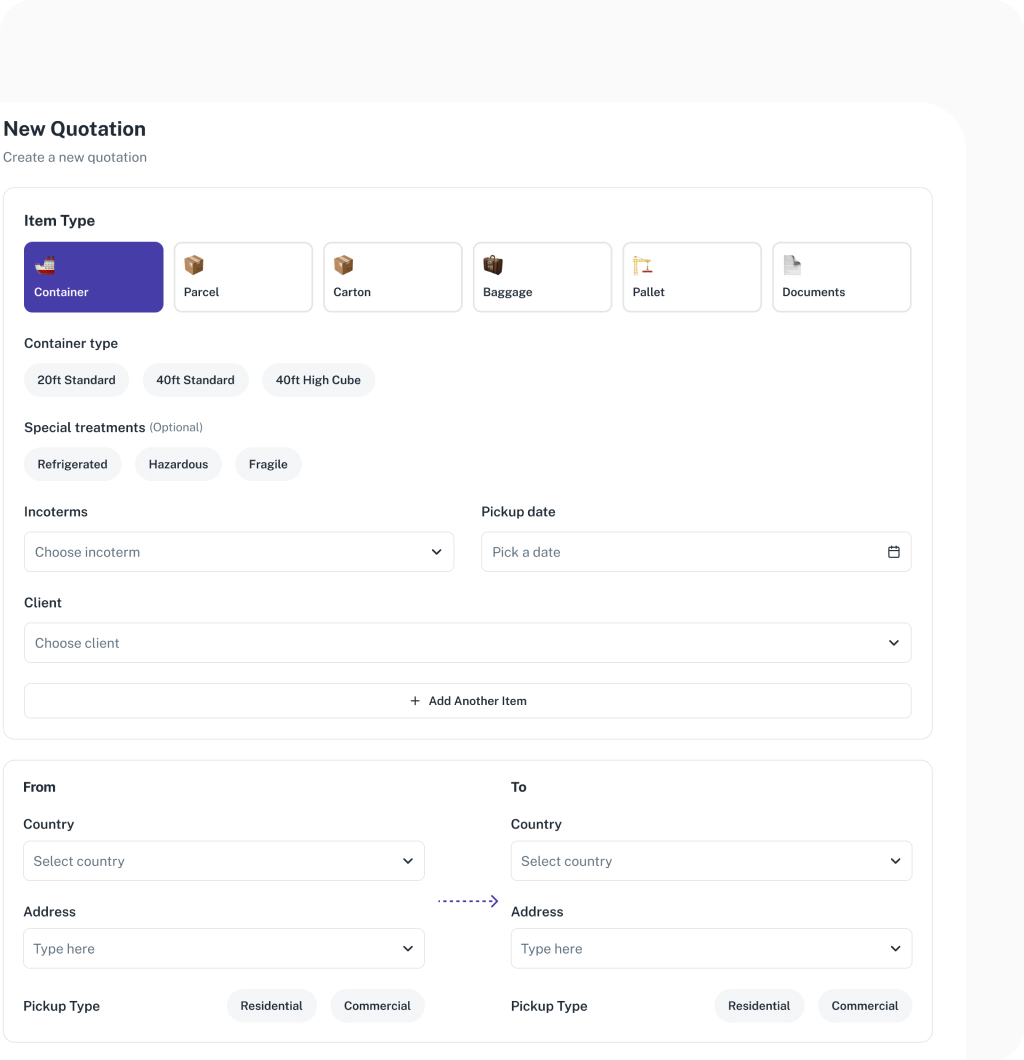Select the Container item type ship icon
Image resolution: width=1024 pixels, height=1060 pixels.
click(x=44, y=264)
